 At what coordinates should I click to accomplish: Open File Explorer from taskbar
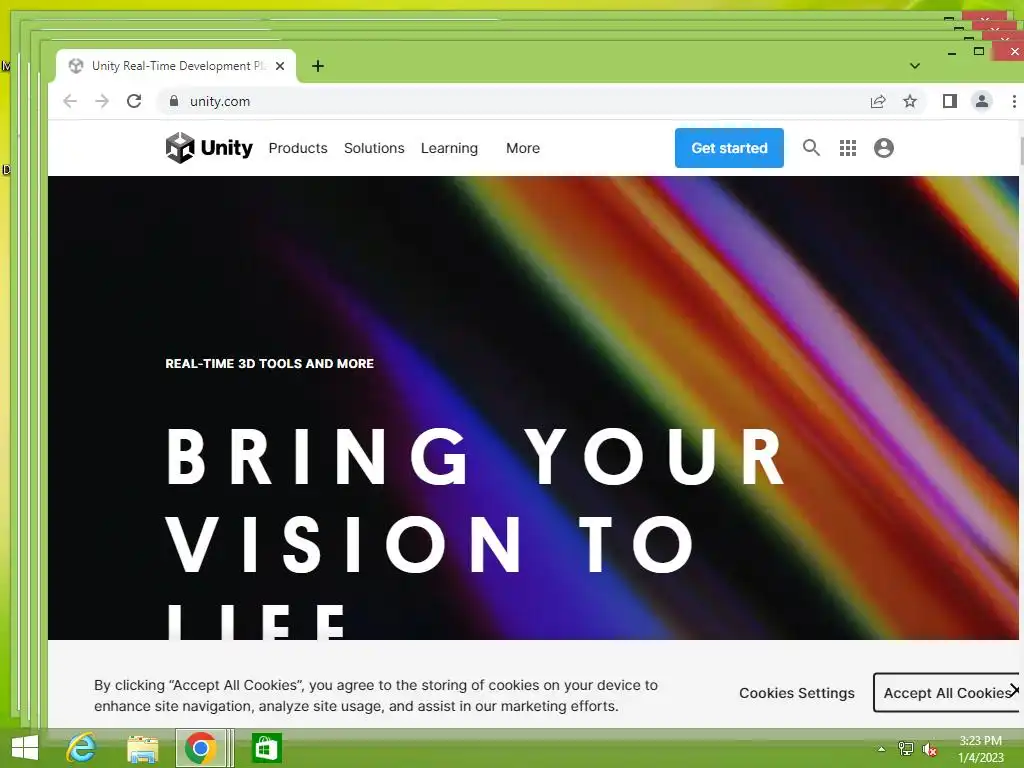(142, 748)
